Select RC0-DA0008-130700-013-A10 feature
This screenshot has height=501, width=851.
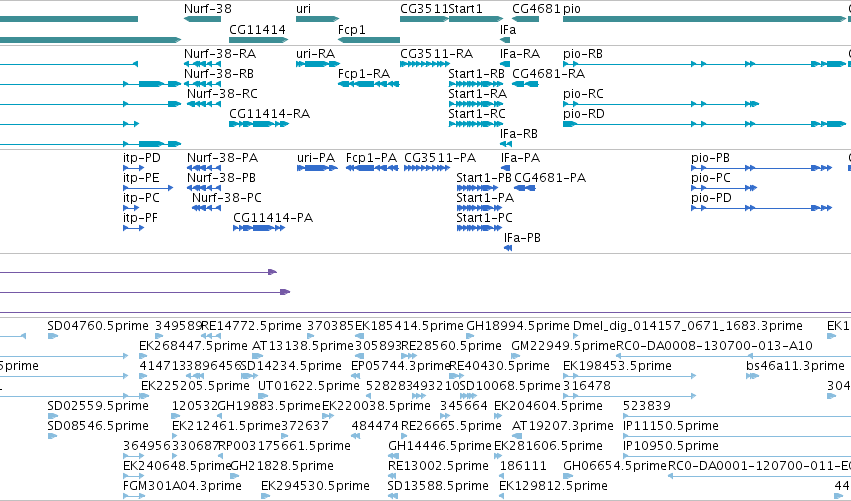click(x=714, y=346)
